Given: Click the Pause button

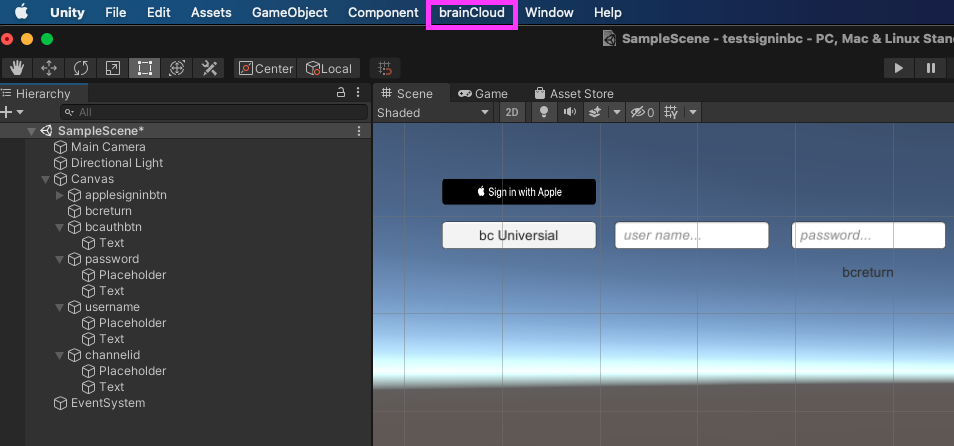Looking at the screenshot, I should (931, 68).
